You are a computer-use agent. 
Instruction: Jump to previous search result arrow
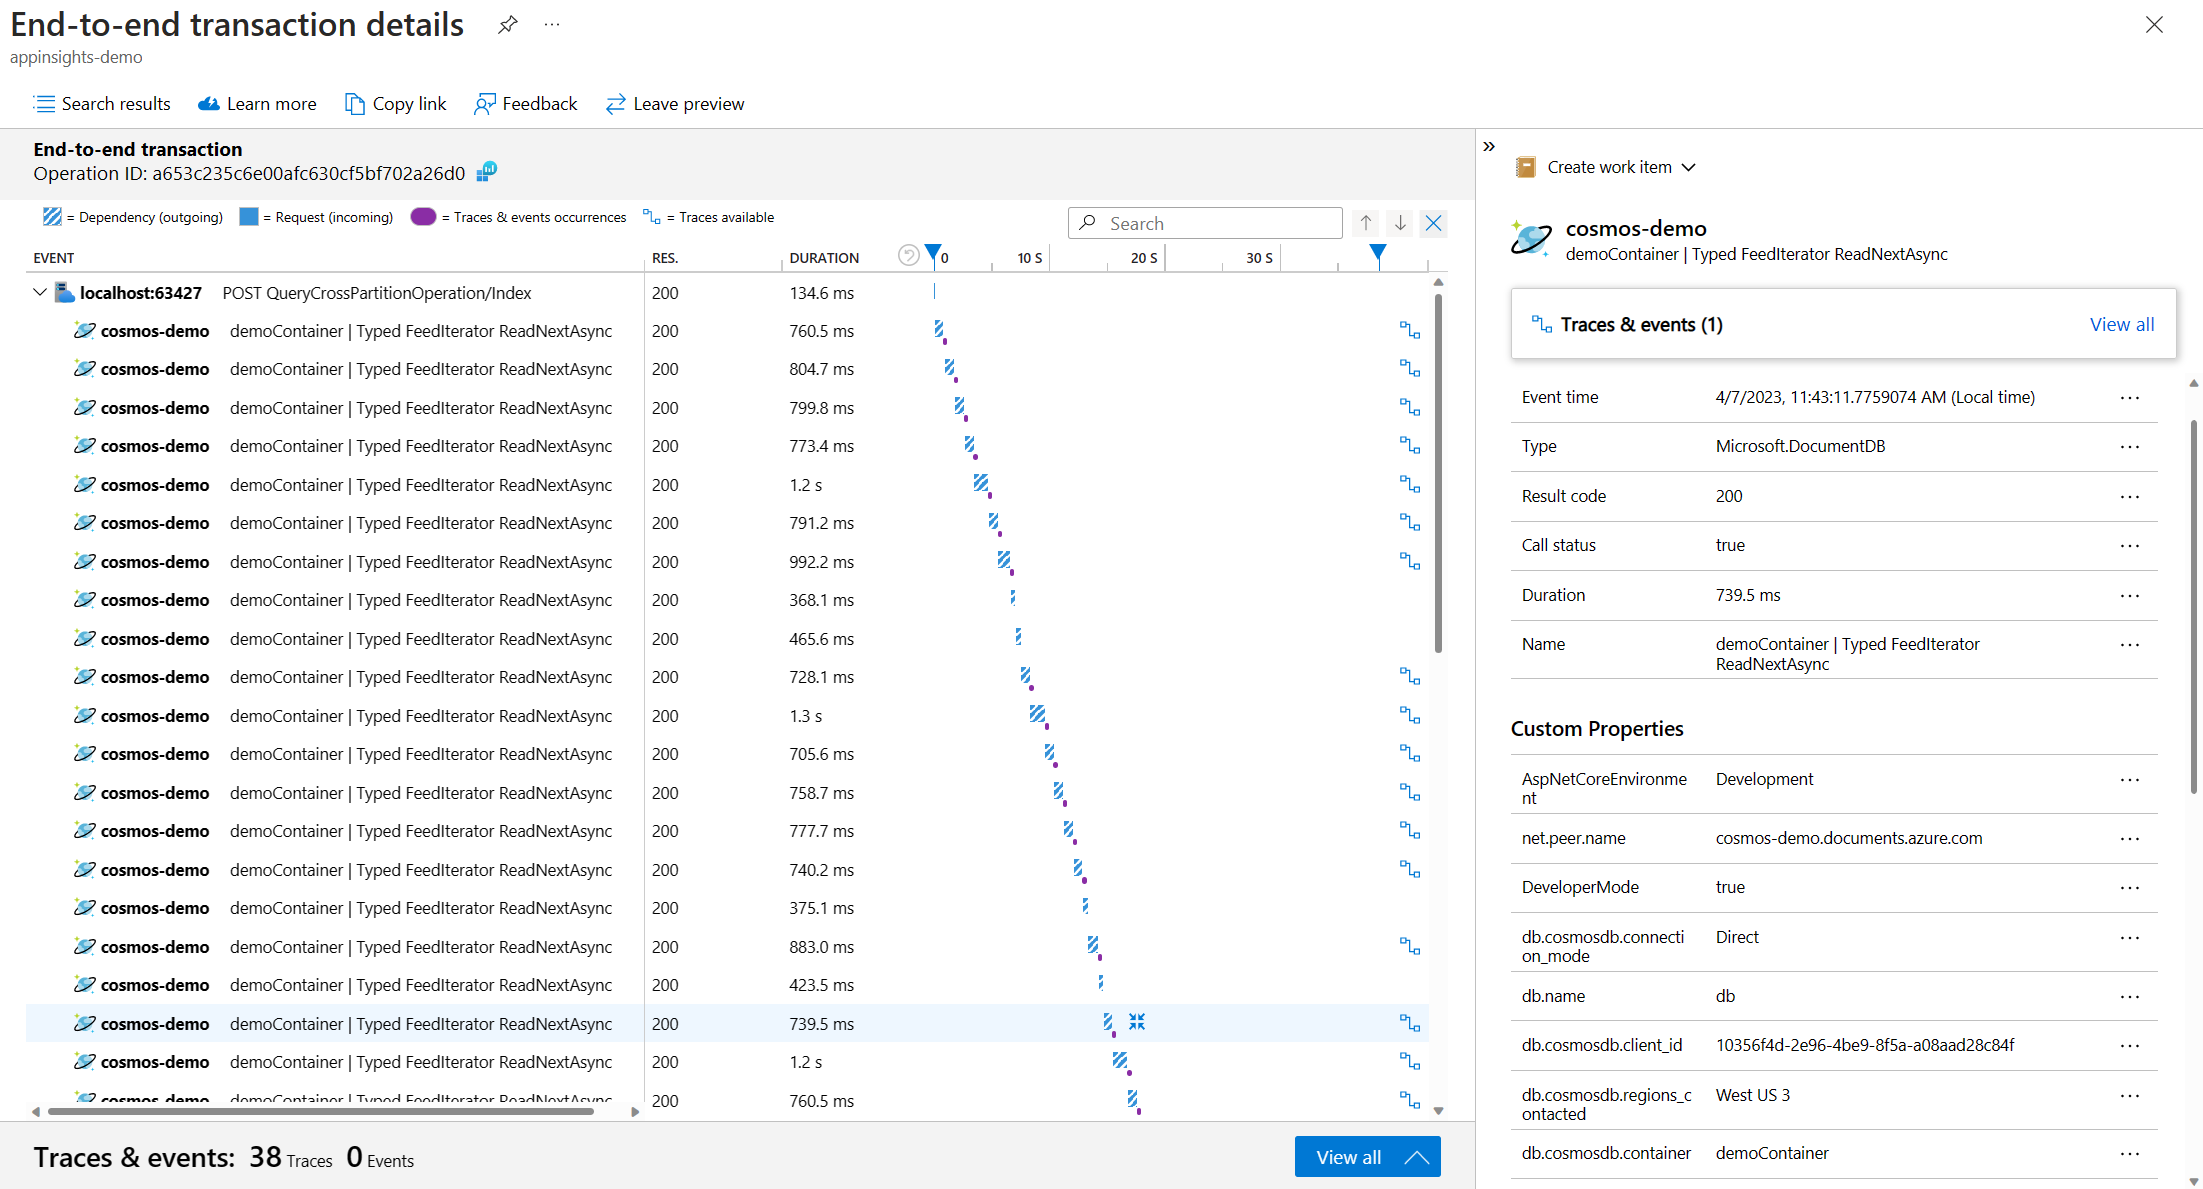(1366, 223)
